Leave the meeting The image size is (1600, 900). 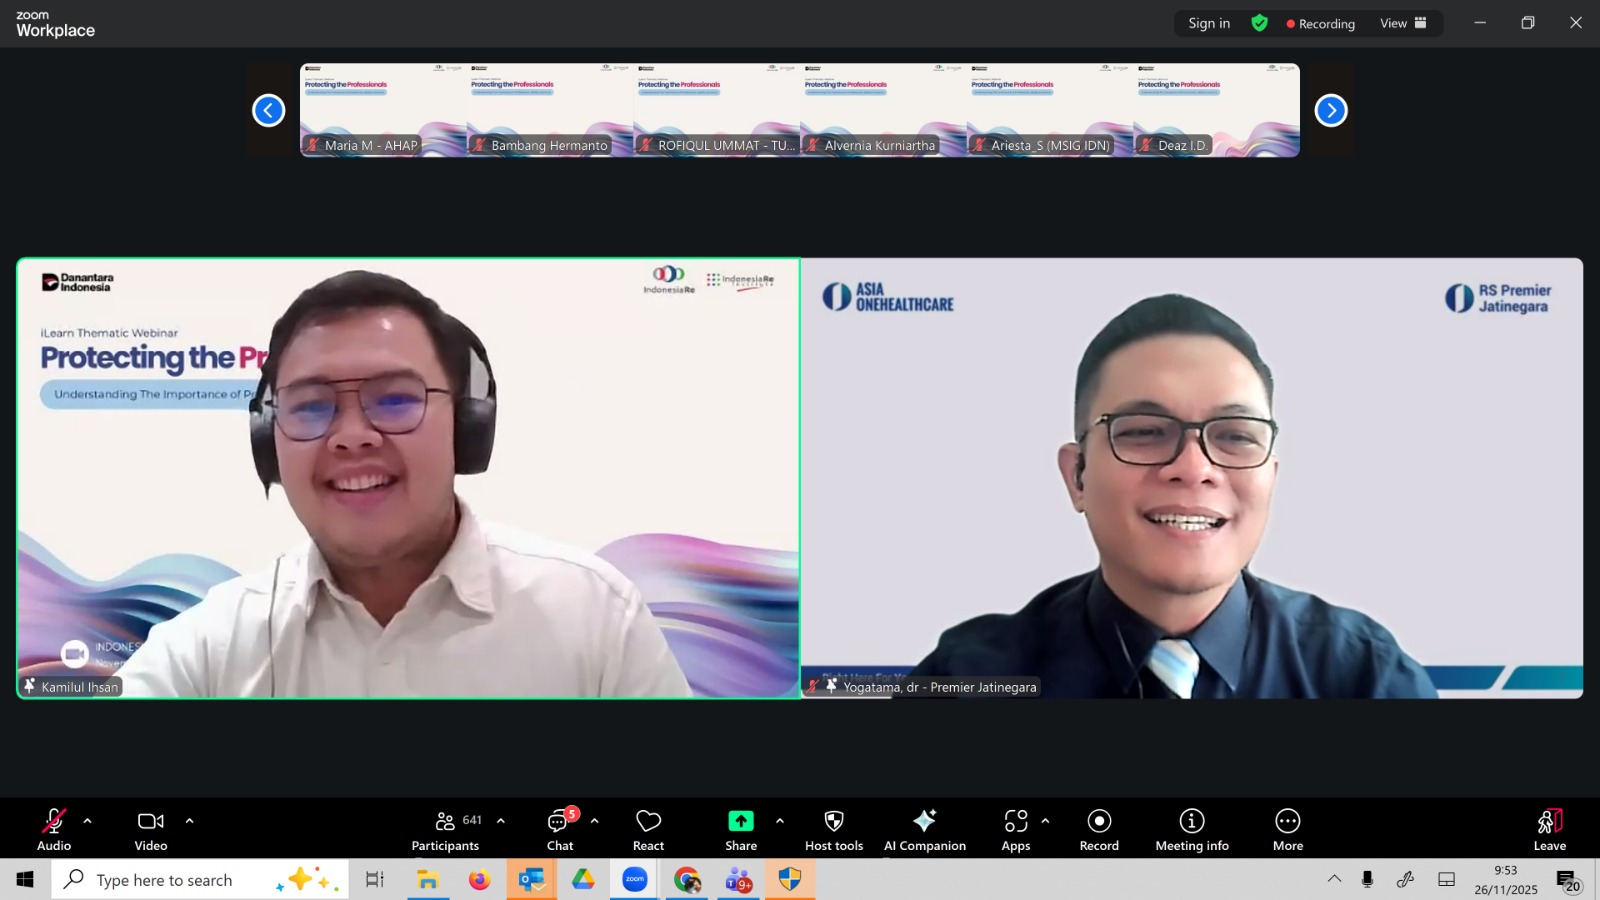click(1549, 829)
